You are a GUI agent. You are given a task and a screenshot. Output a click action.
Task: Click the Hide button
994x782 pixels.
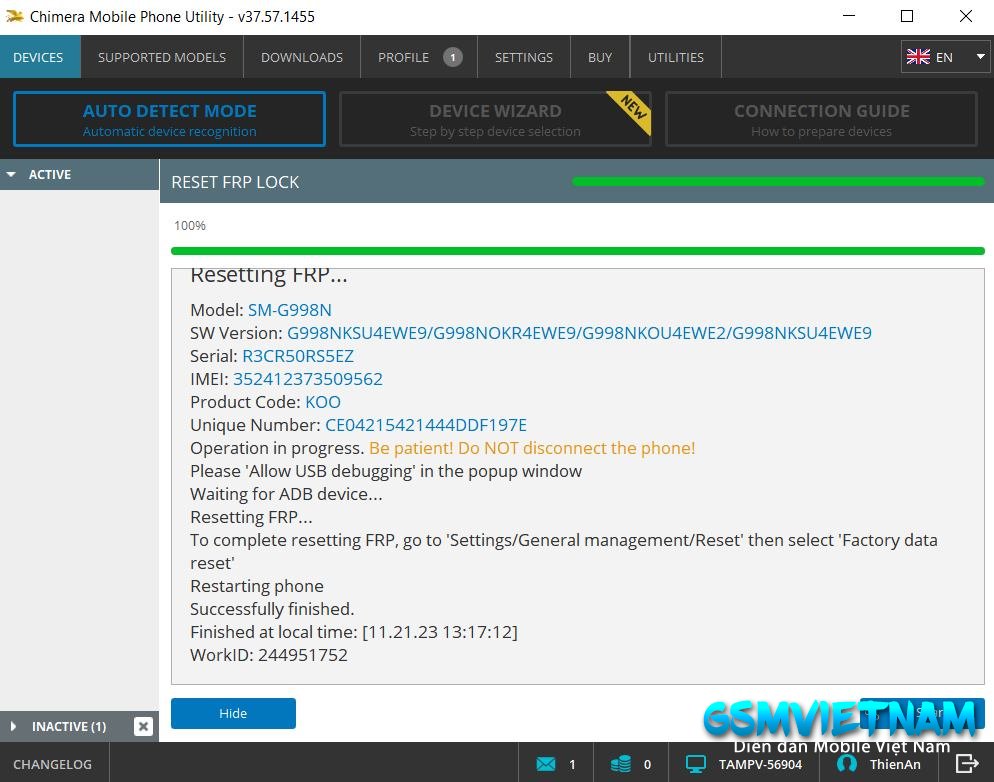(x=233, y=714)
